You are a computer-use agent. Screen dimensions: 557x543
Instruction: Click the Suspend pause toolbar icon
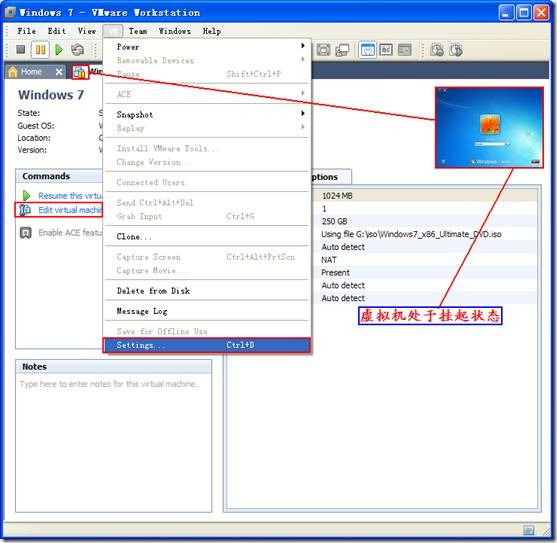click(40, 50)
